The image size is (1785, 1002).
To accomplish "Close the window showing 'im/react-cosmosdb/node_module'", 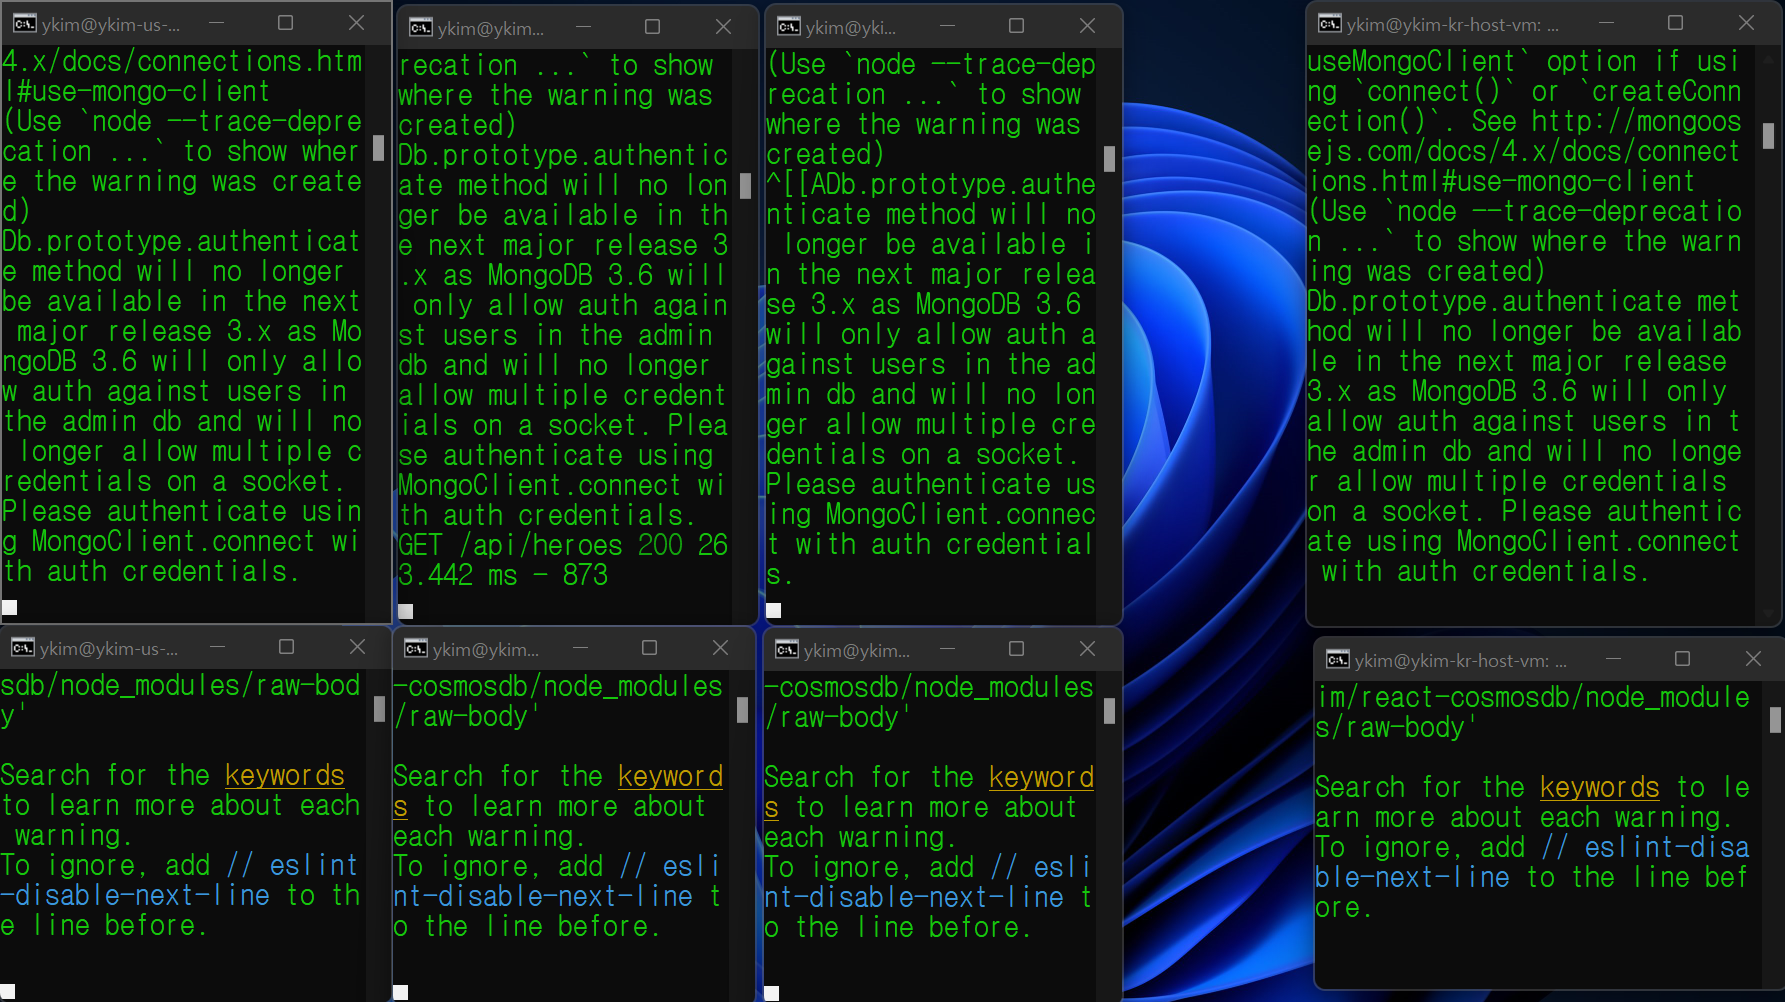I will click(1753, 659).
